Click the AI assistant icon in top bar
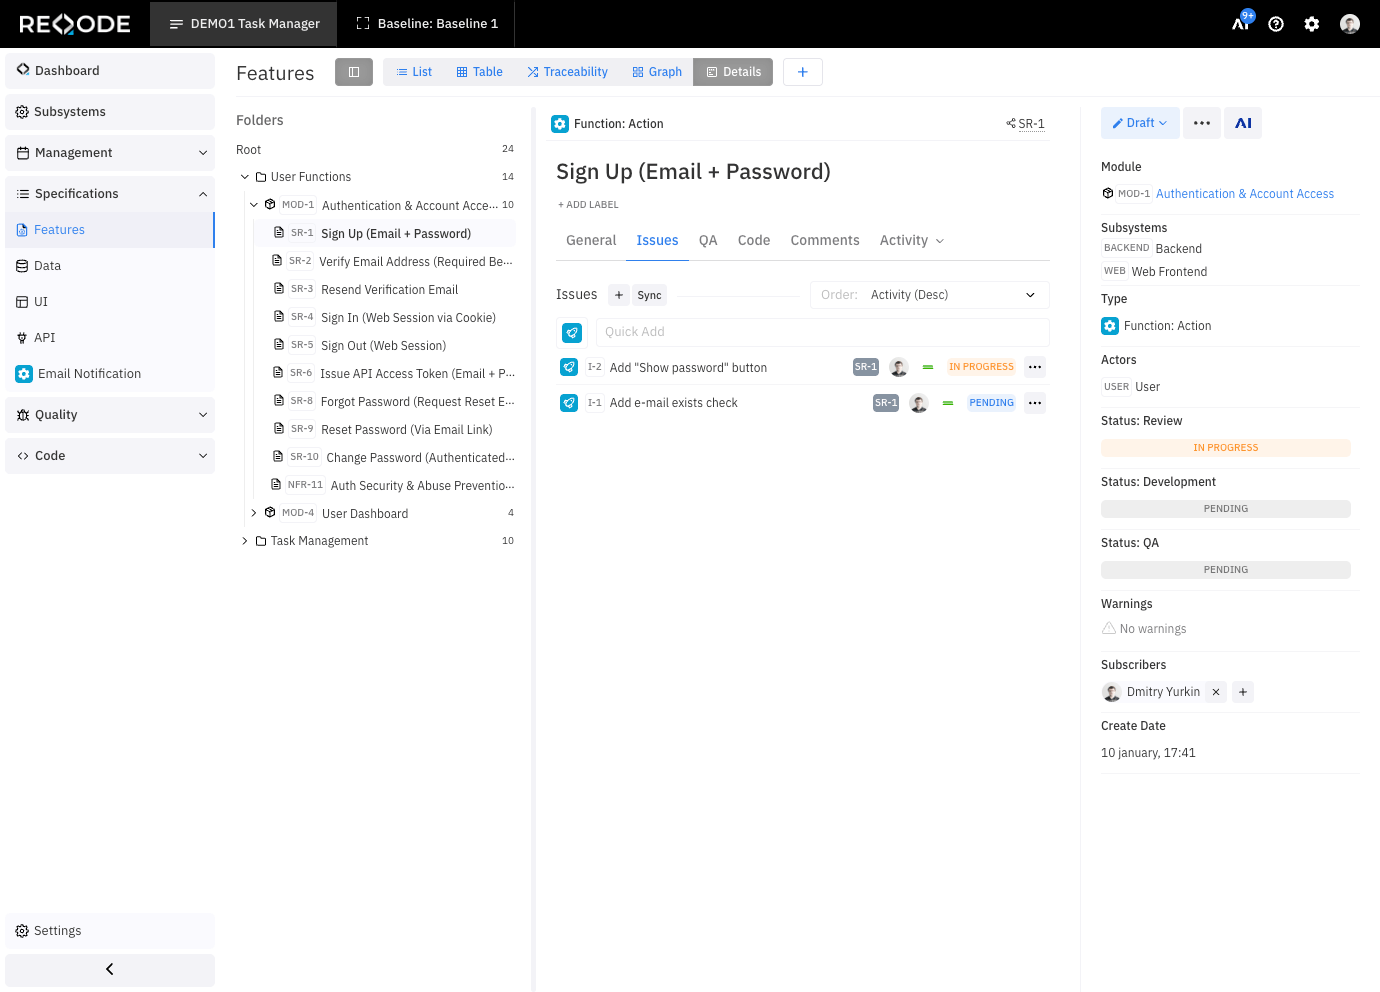 tap(1241, 23)
